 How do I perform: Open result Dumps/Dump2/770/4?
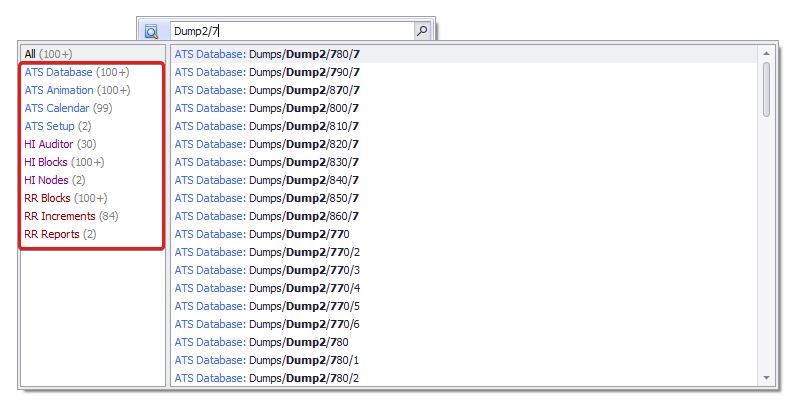(x=464, y=288)
